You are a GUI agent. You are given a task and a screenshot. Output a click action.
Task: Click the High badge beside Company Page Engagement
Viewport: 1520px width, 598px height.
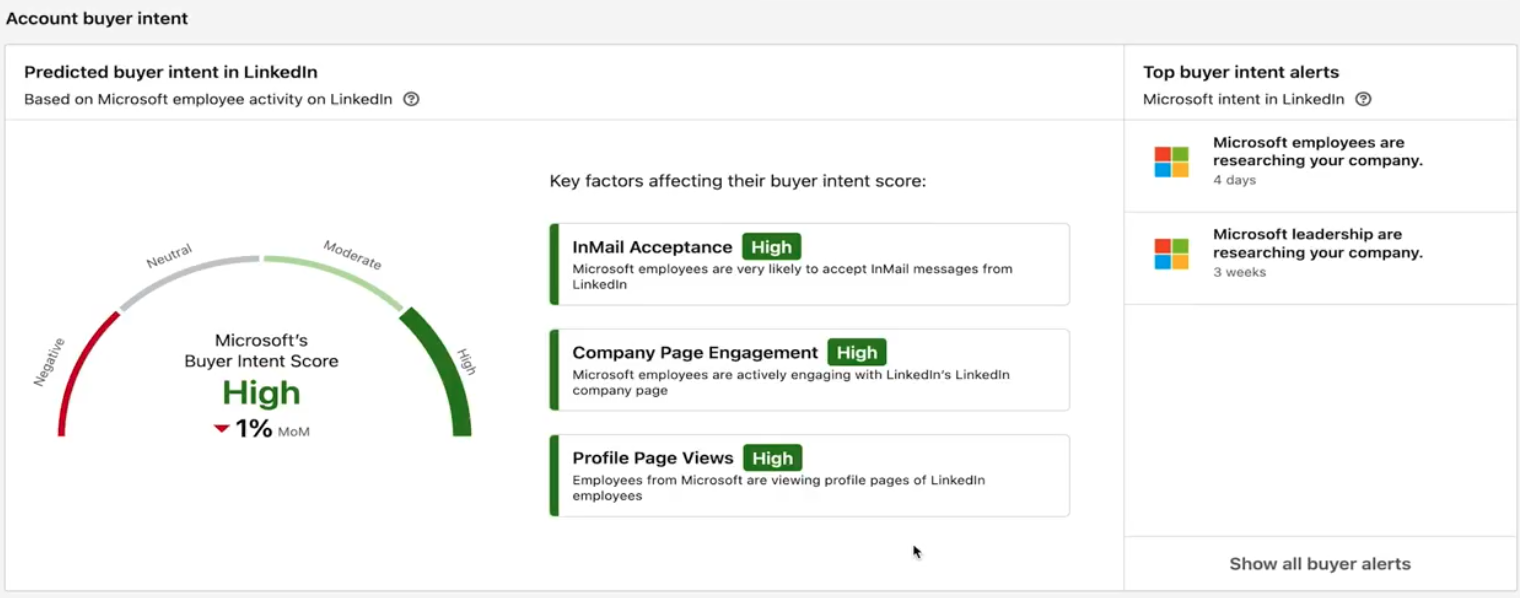856,353
